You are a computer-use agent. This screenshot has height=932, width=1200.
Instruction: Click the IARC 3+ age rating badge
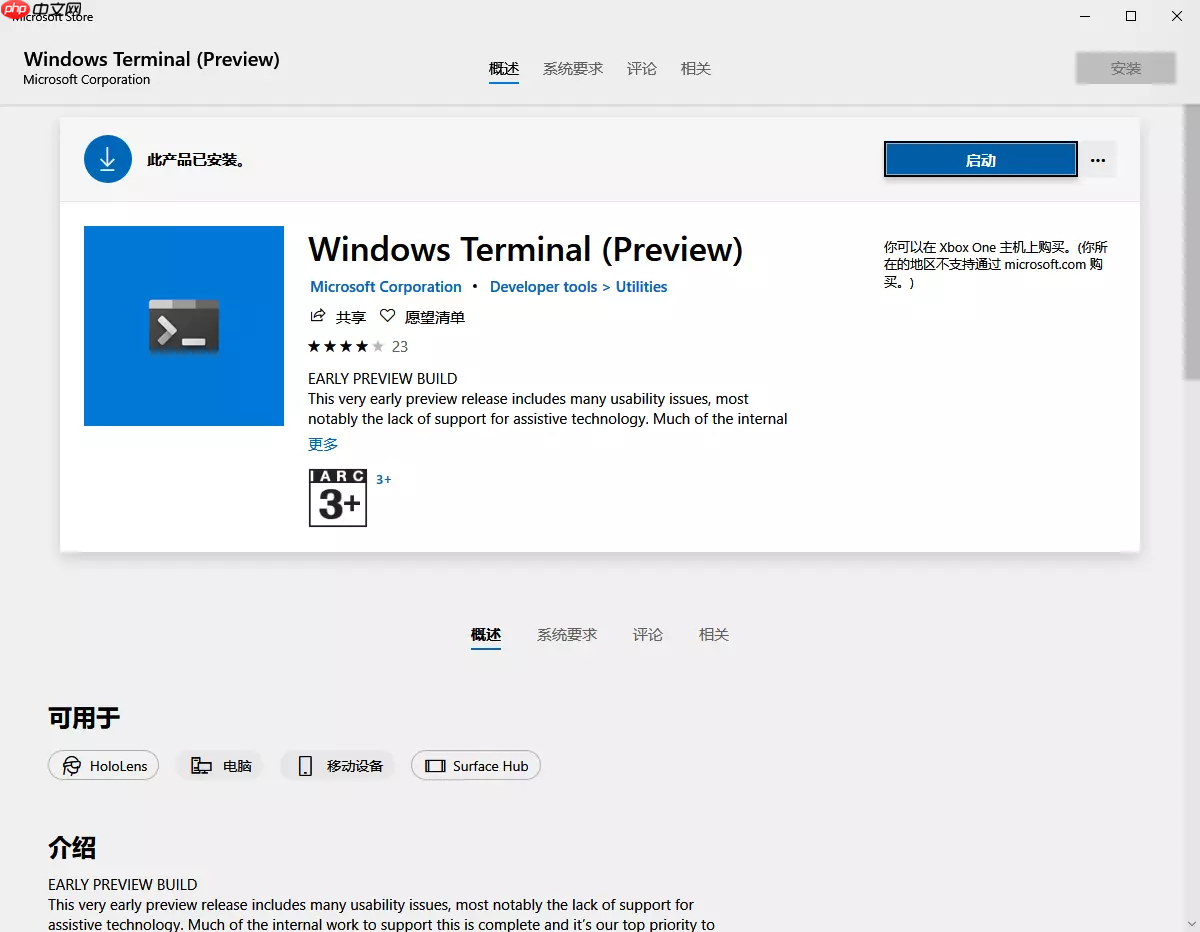coord(337,497)
